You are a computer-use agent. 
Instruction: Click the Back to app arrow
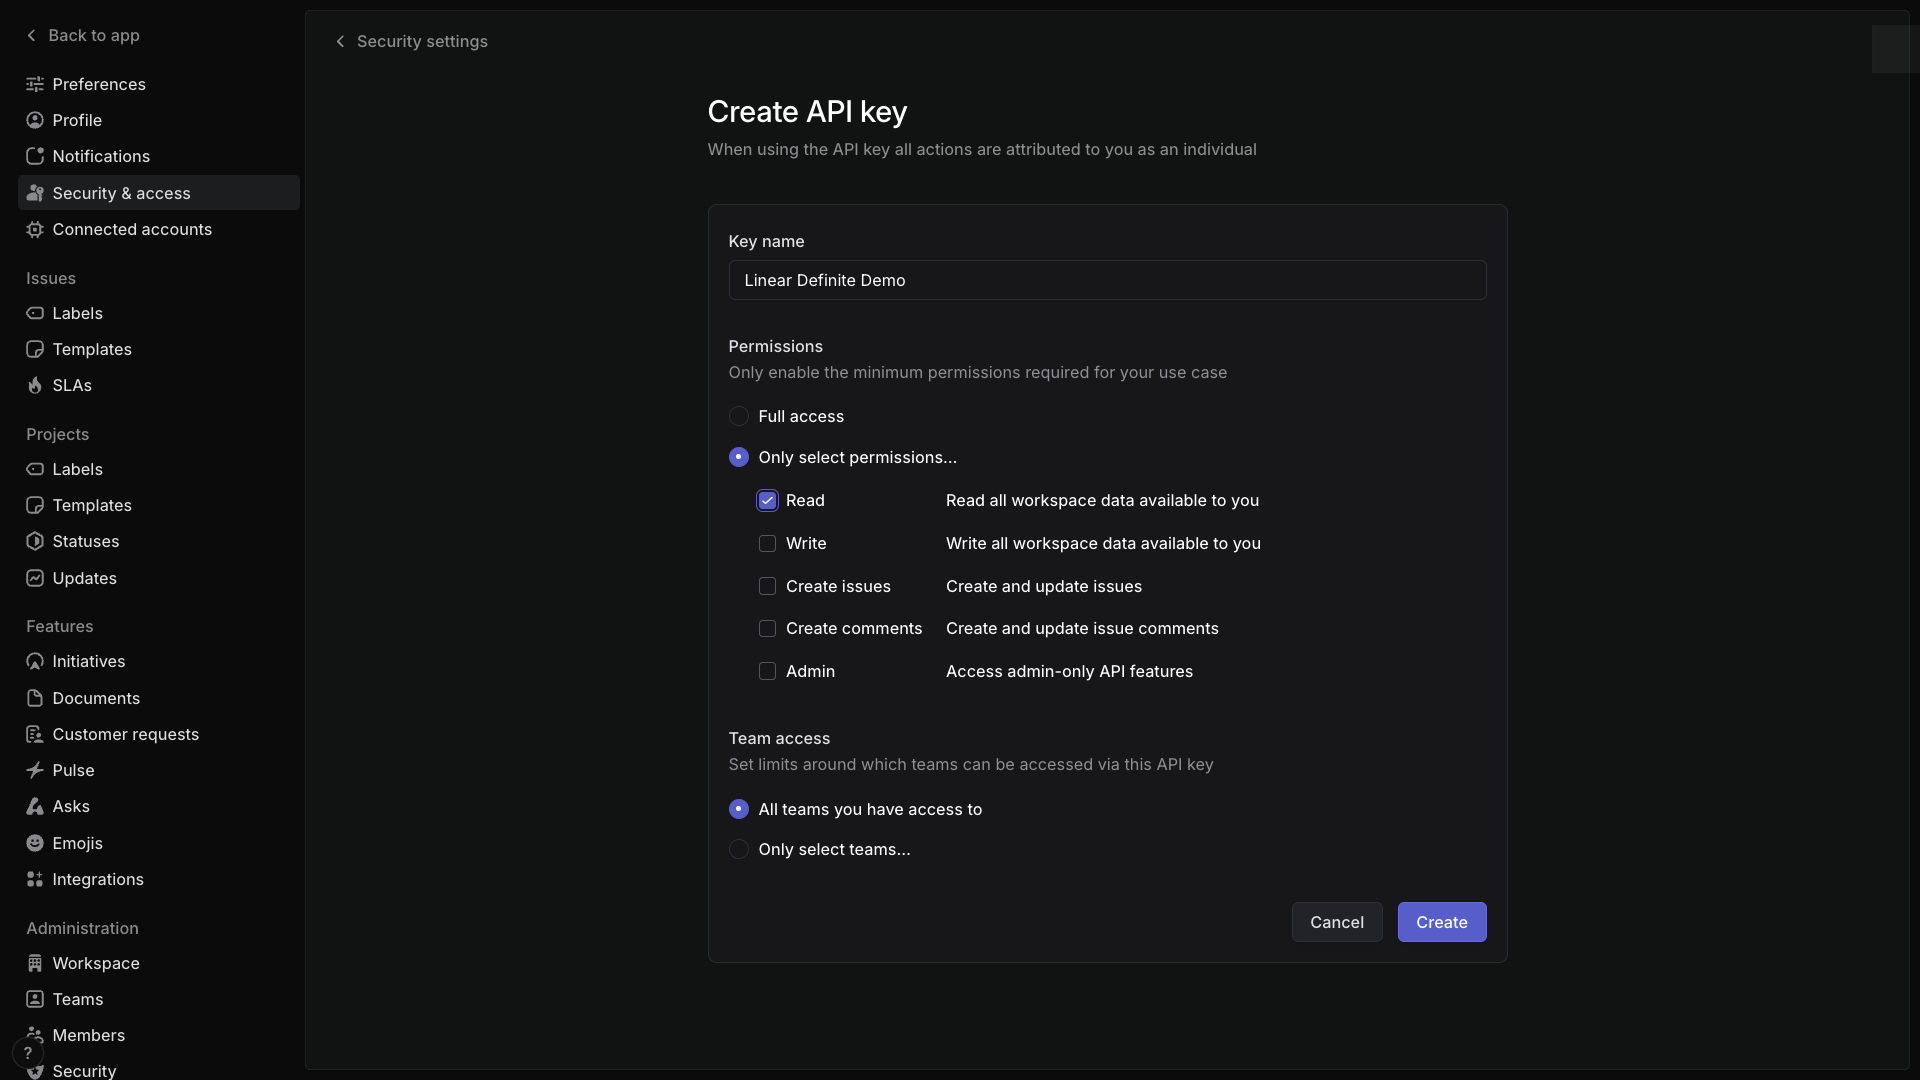(x=32, y=36)
